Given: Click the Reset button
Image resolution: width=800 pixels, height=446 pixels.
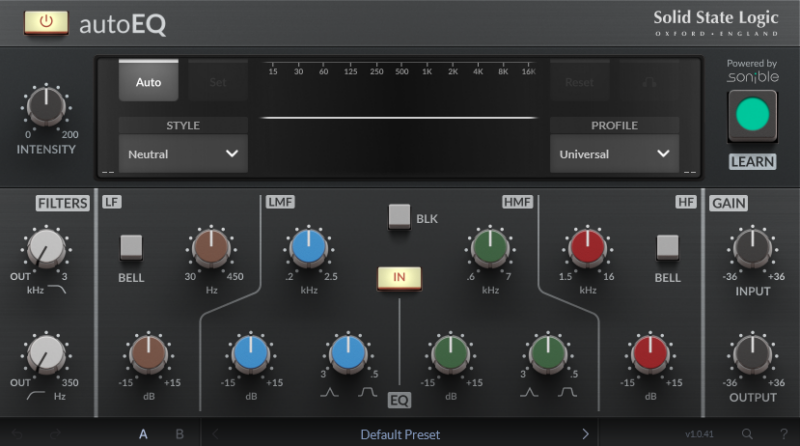Looking at the screenshot, I should point(579,83).
